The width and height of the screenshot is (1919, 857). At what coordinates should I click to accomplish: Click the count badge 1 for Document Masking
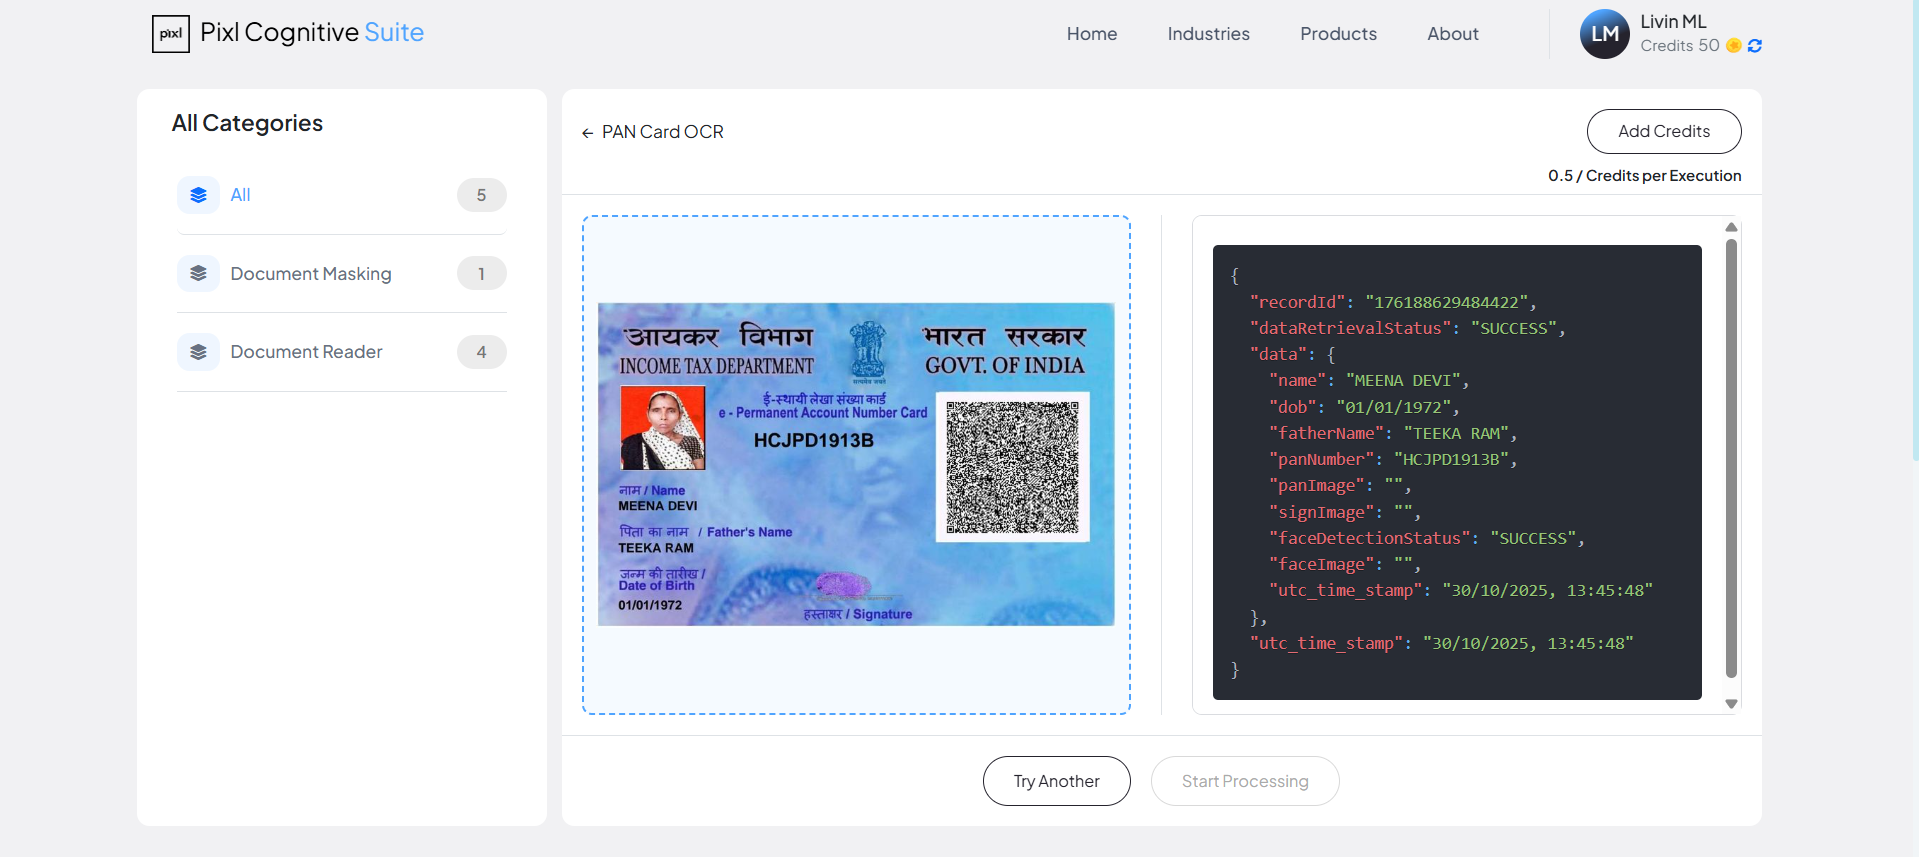coord(482,273)
